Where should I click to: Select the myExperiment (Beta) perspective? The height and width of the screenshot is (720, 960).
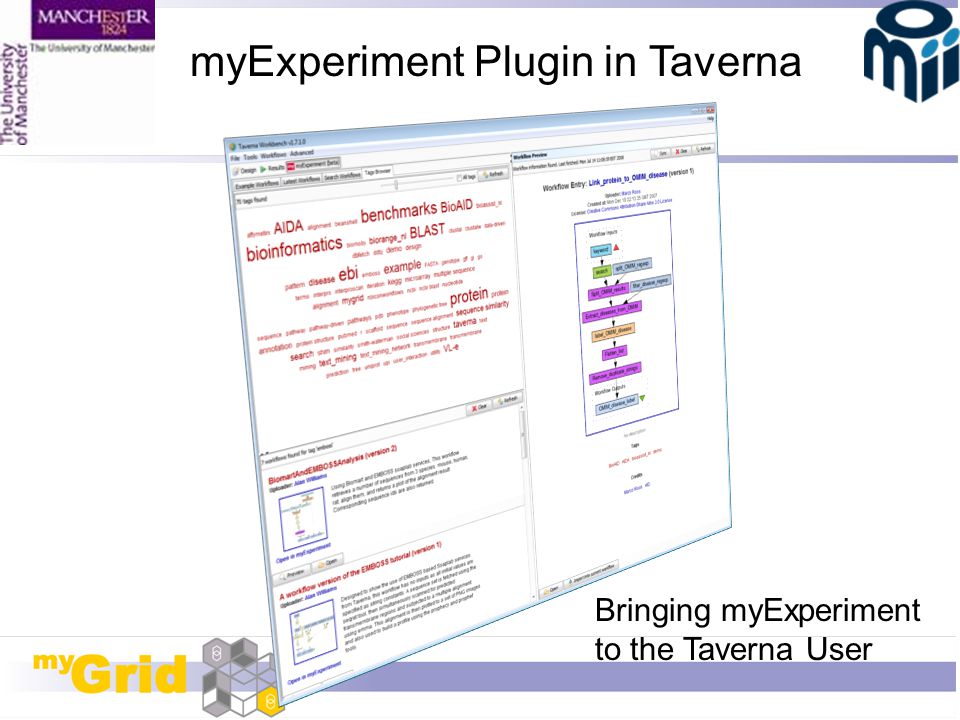click(313, 164)
